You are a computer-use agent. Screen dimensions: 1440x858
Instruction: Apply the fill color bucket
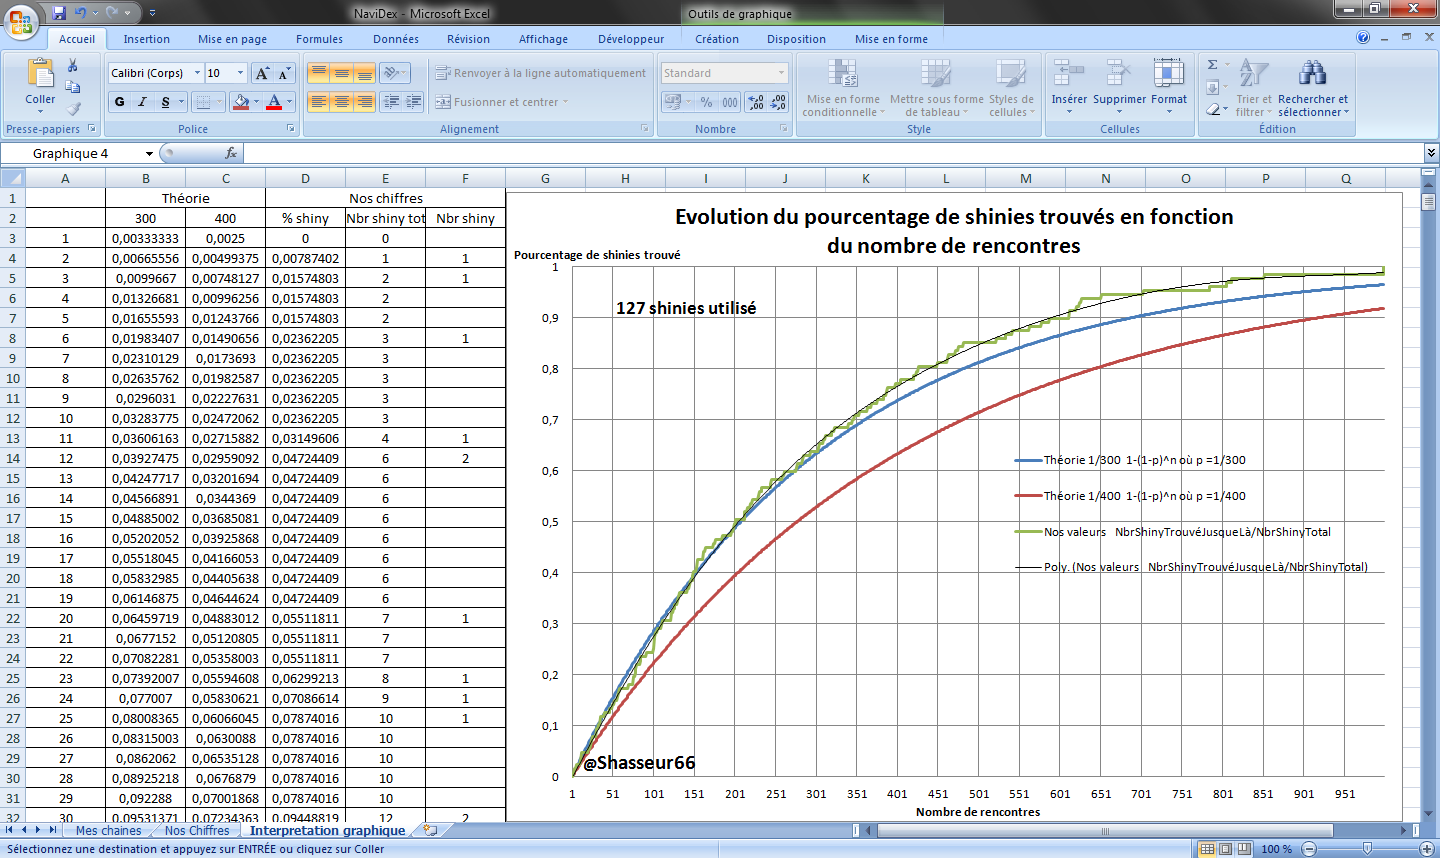click(x=240, y=102)
